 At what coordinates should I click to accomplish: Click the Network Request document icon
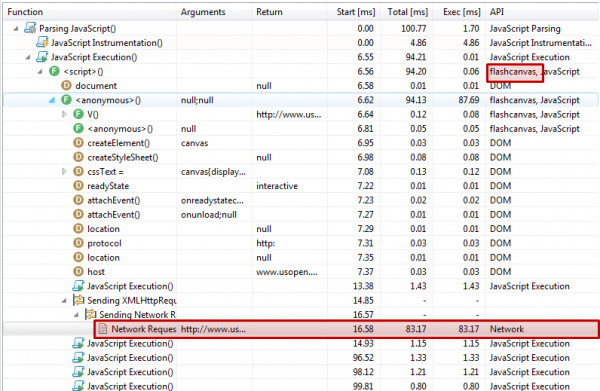pyautogui.click(x=103, y=329)
